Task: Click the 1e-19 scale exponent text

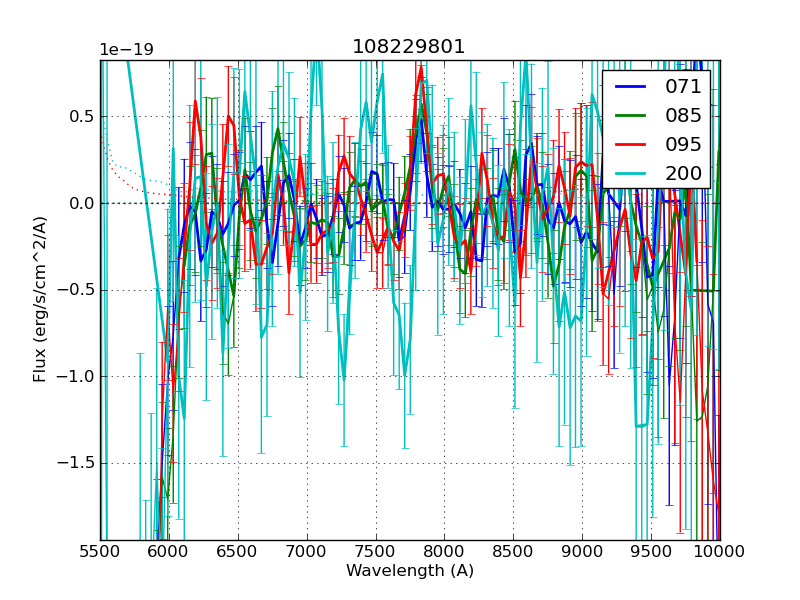Action: tap(125, 50)
